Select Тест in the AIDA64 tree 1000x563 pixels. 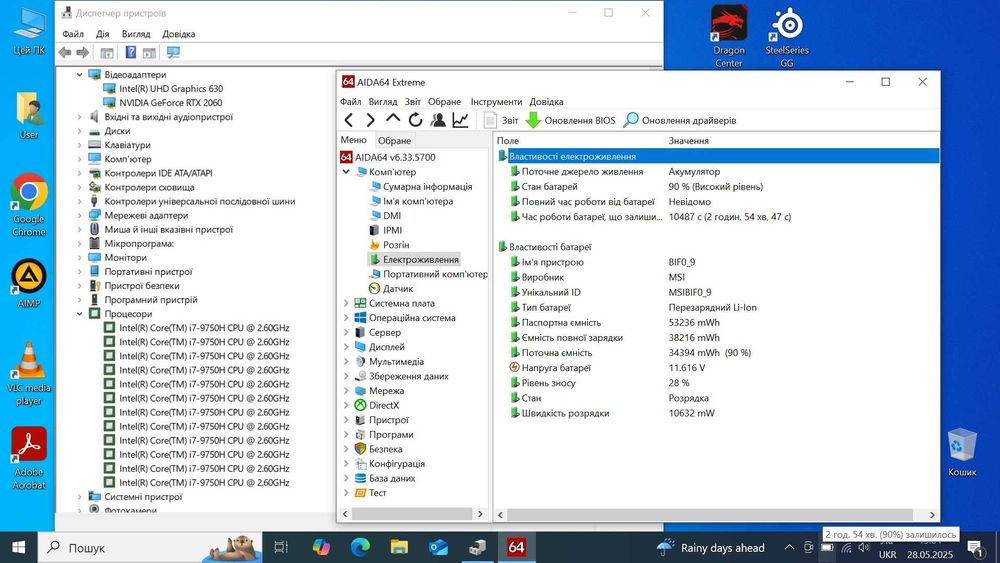click(378, 492)
